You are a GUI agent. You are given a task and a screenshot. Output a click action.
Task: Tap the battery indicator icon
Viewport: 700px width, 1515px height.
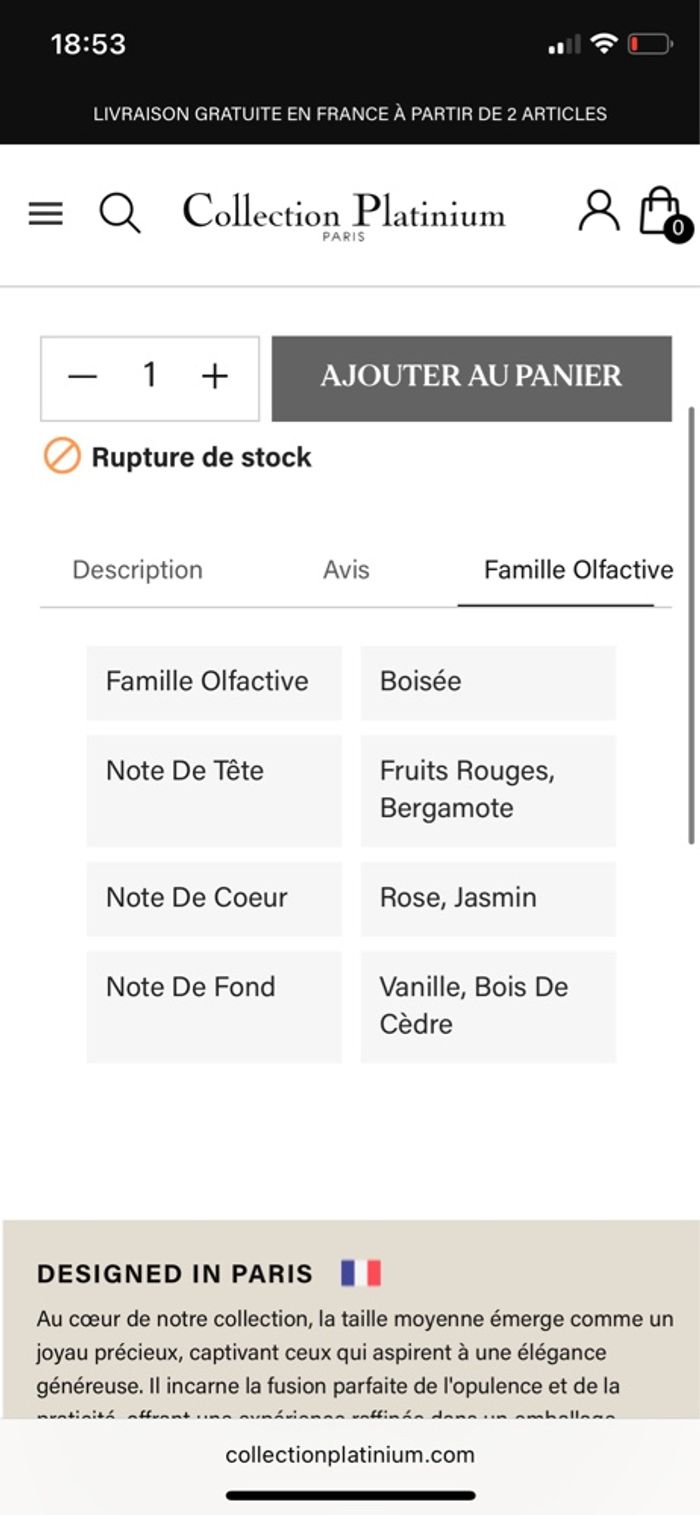(x=649, y=44)
